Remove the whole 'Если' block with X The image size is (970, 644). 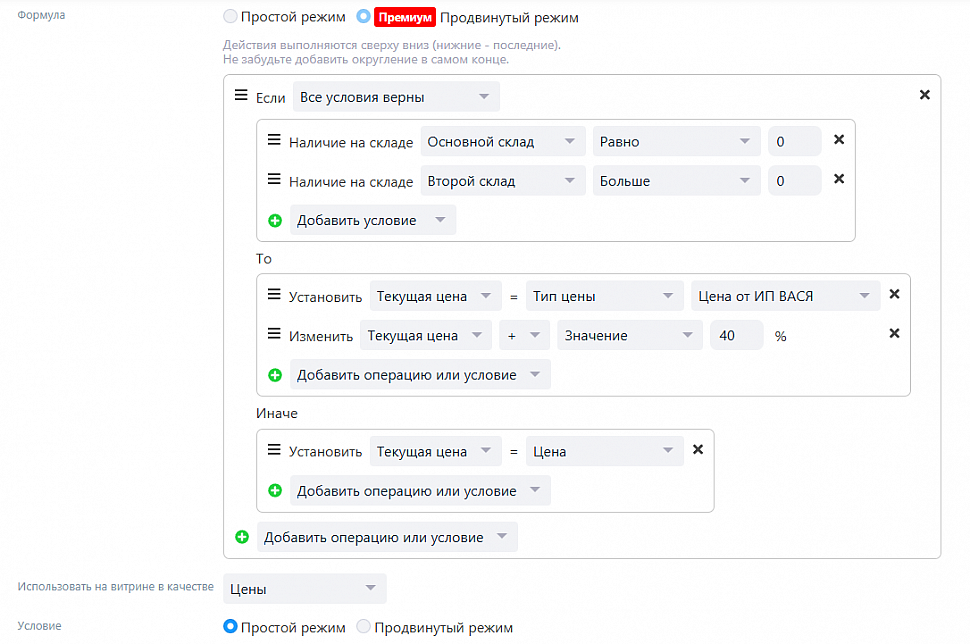coord(925,95)
